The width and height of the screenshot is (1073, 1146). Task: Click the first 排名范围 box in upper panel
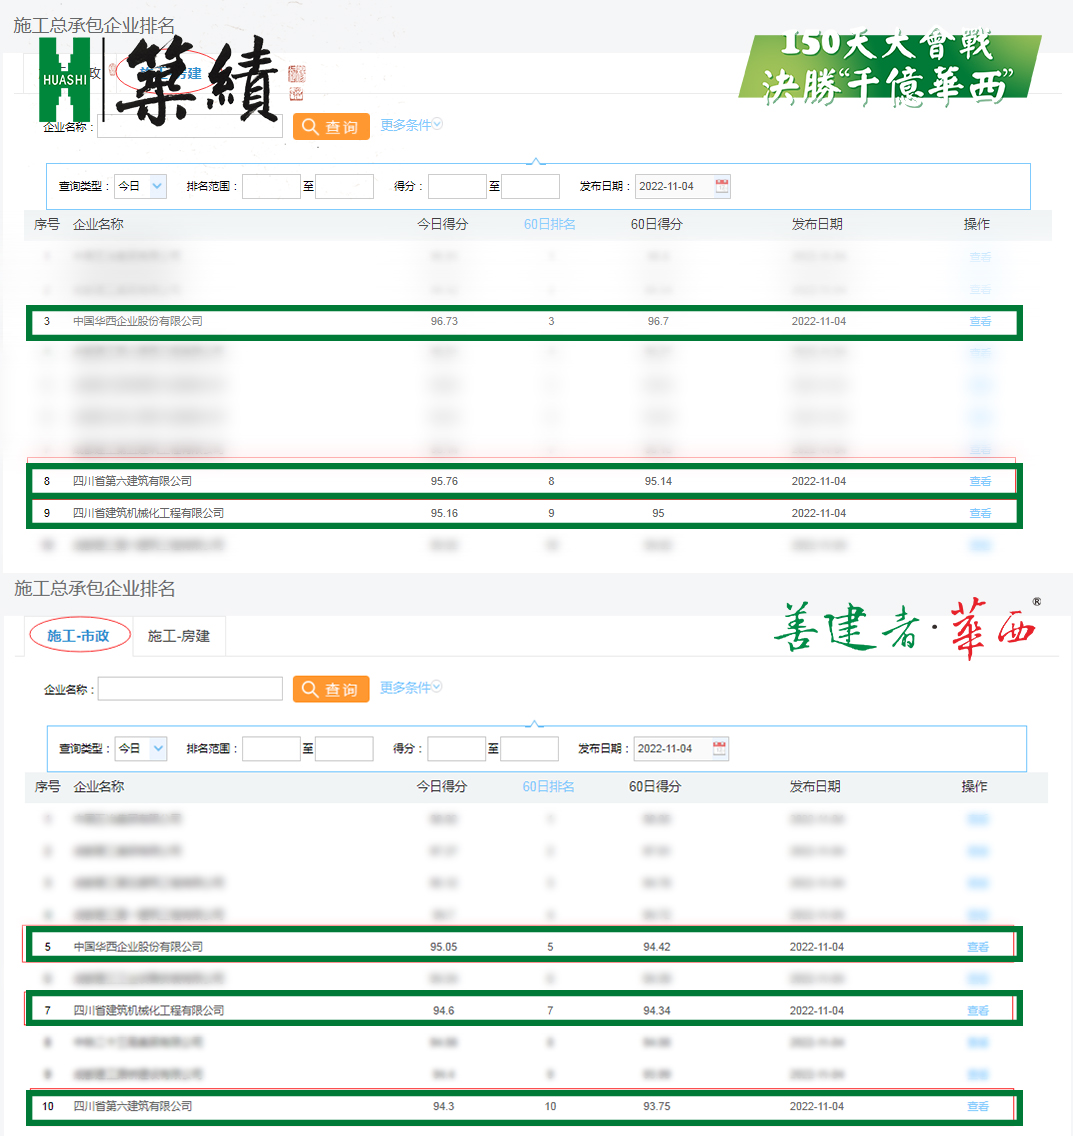pos(271,186)
